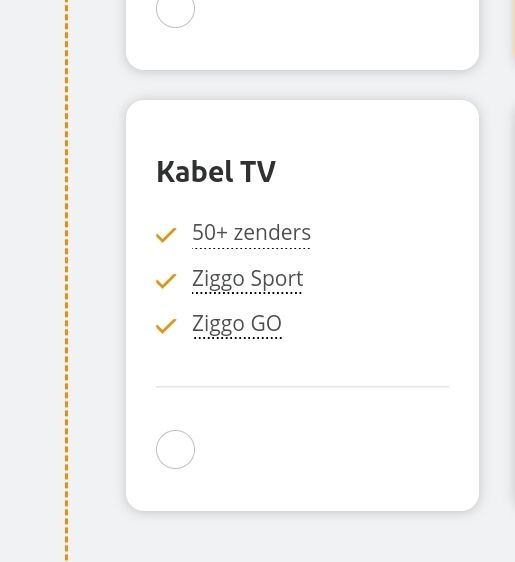Click the checkmark icon beside Ziggo GO
The image size is (515, 562).
coord(166,326)
